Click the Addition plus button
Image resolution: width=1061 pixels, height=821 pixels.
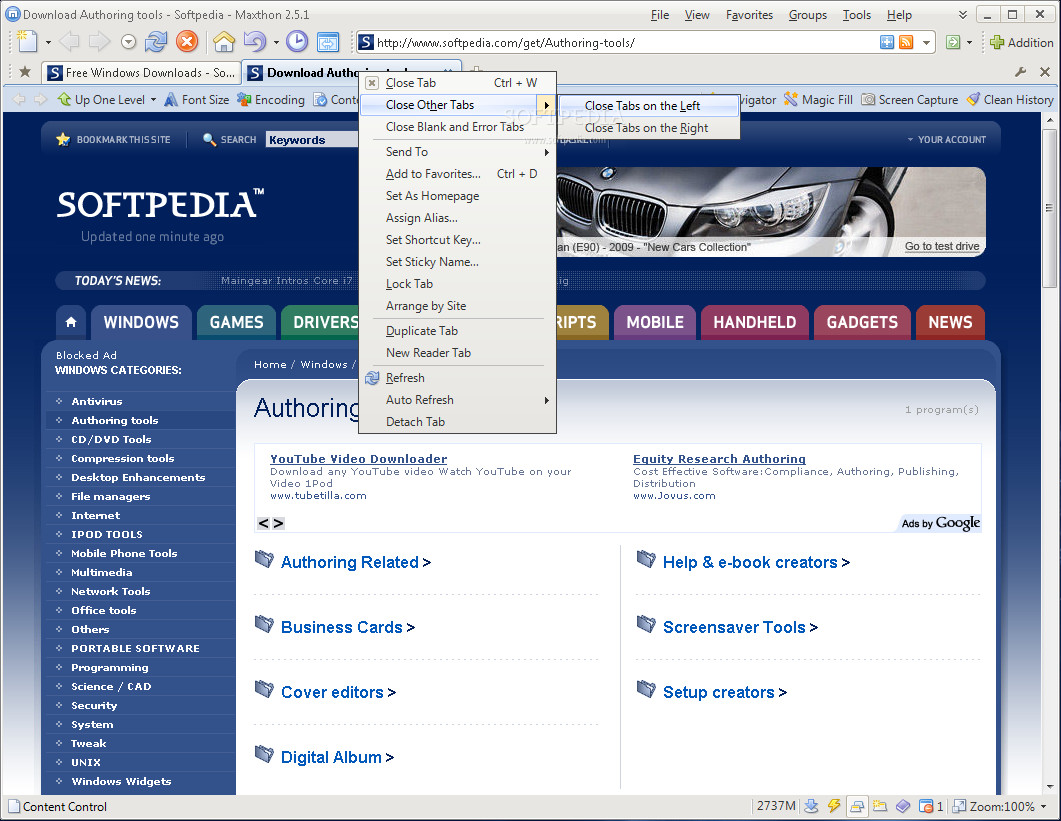pyautogui.click(x=1021, y=43)
